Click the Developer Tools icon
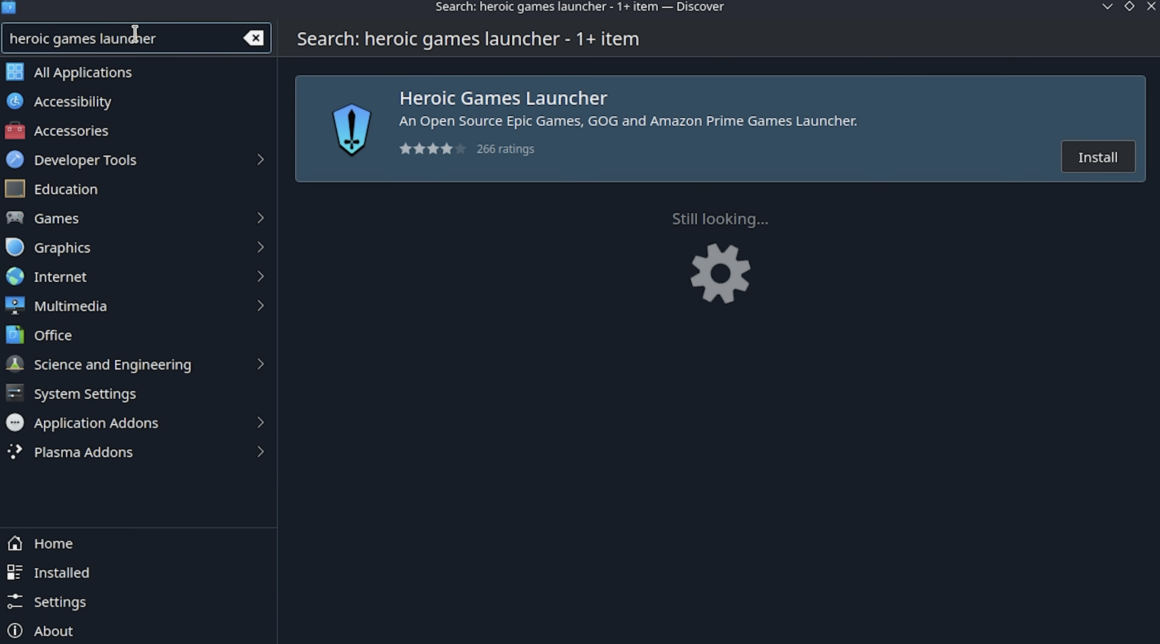 (15, 160)
